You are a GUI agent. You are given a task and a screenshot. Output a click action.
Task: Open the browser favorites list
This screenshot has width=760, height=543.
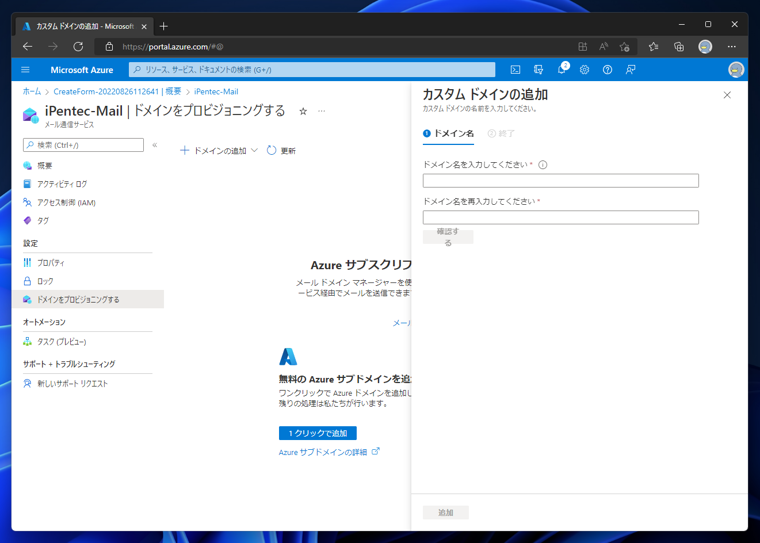coord(653,47)
